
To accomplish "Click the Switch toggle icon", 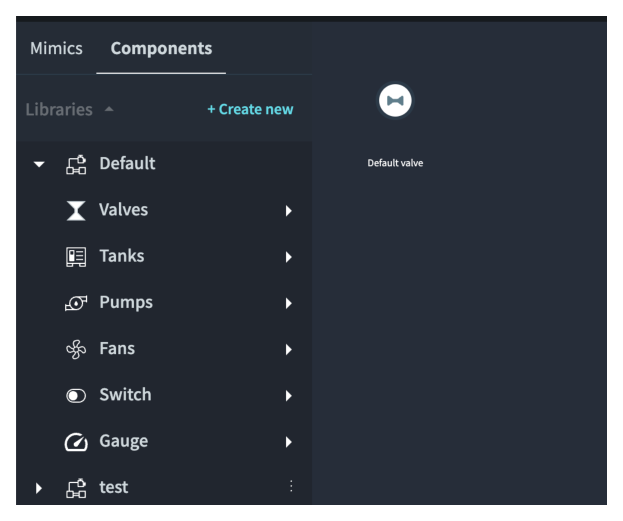I will [76, 396].
